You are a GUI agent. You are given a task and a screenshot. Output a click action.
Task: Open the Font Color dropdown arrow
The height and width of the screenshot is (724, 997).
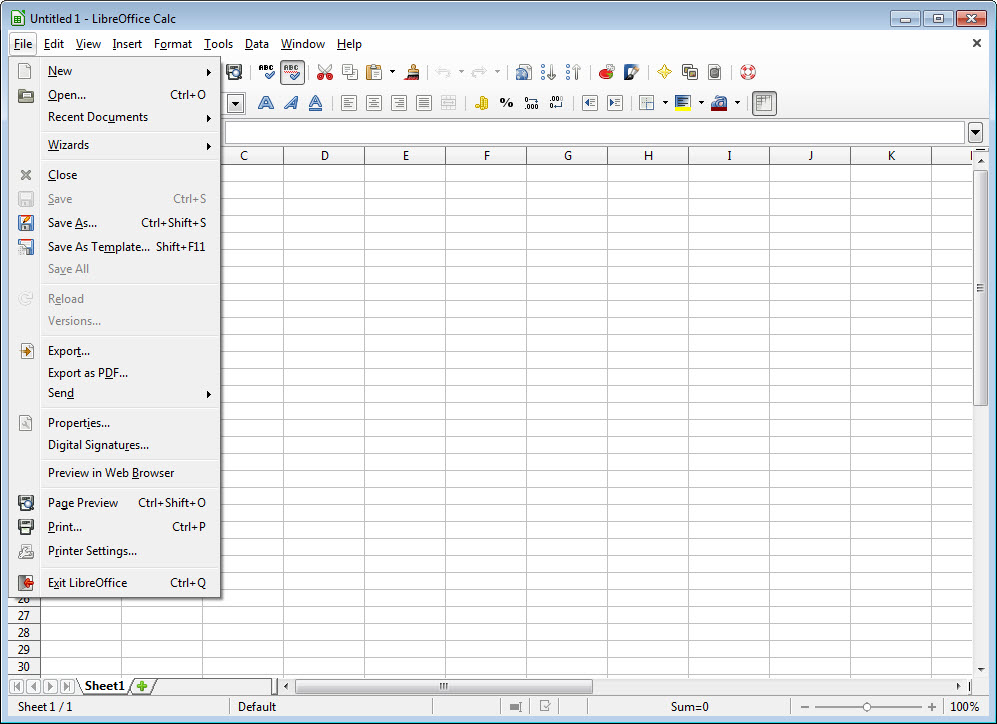tap(738, 103)
